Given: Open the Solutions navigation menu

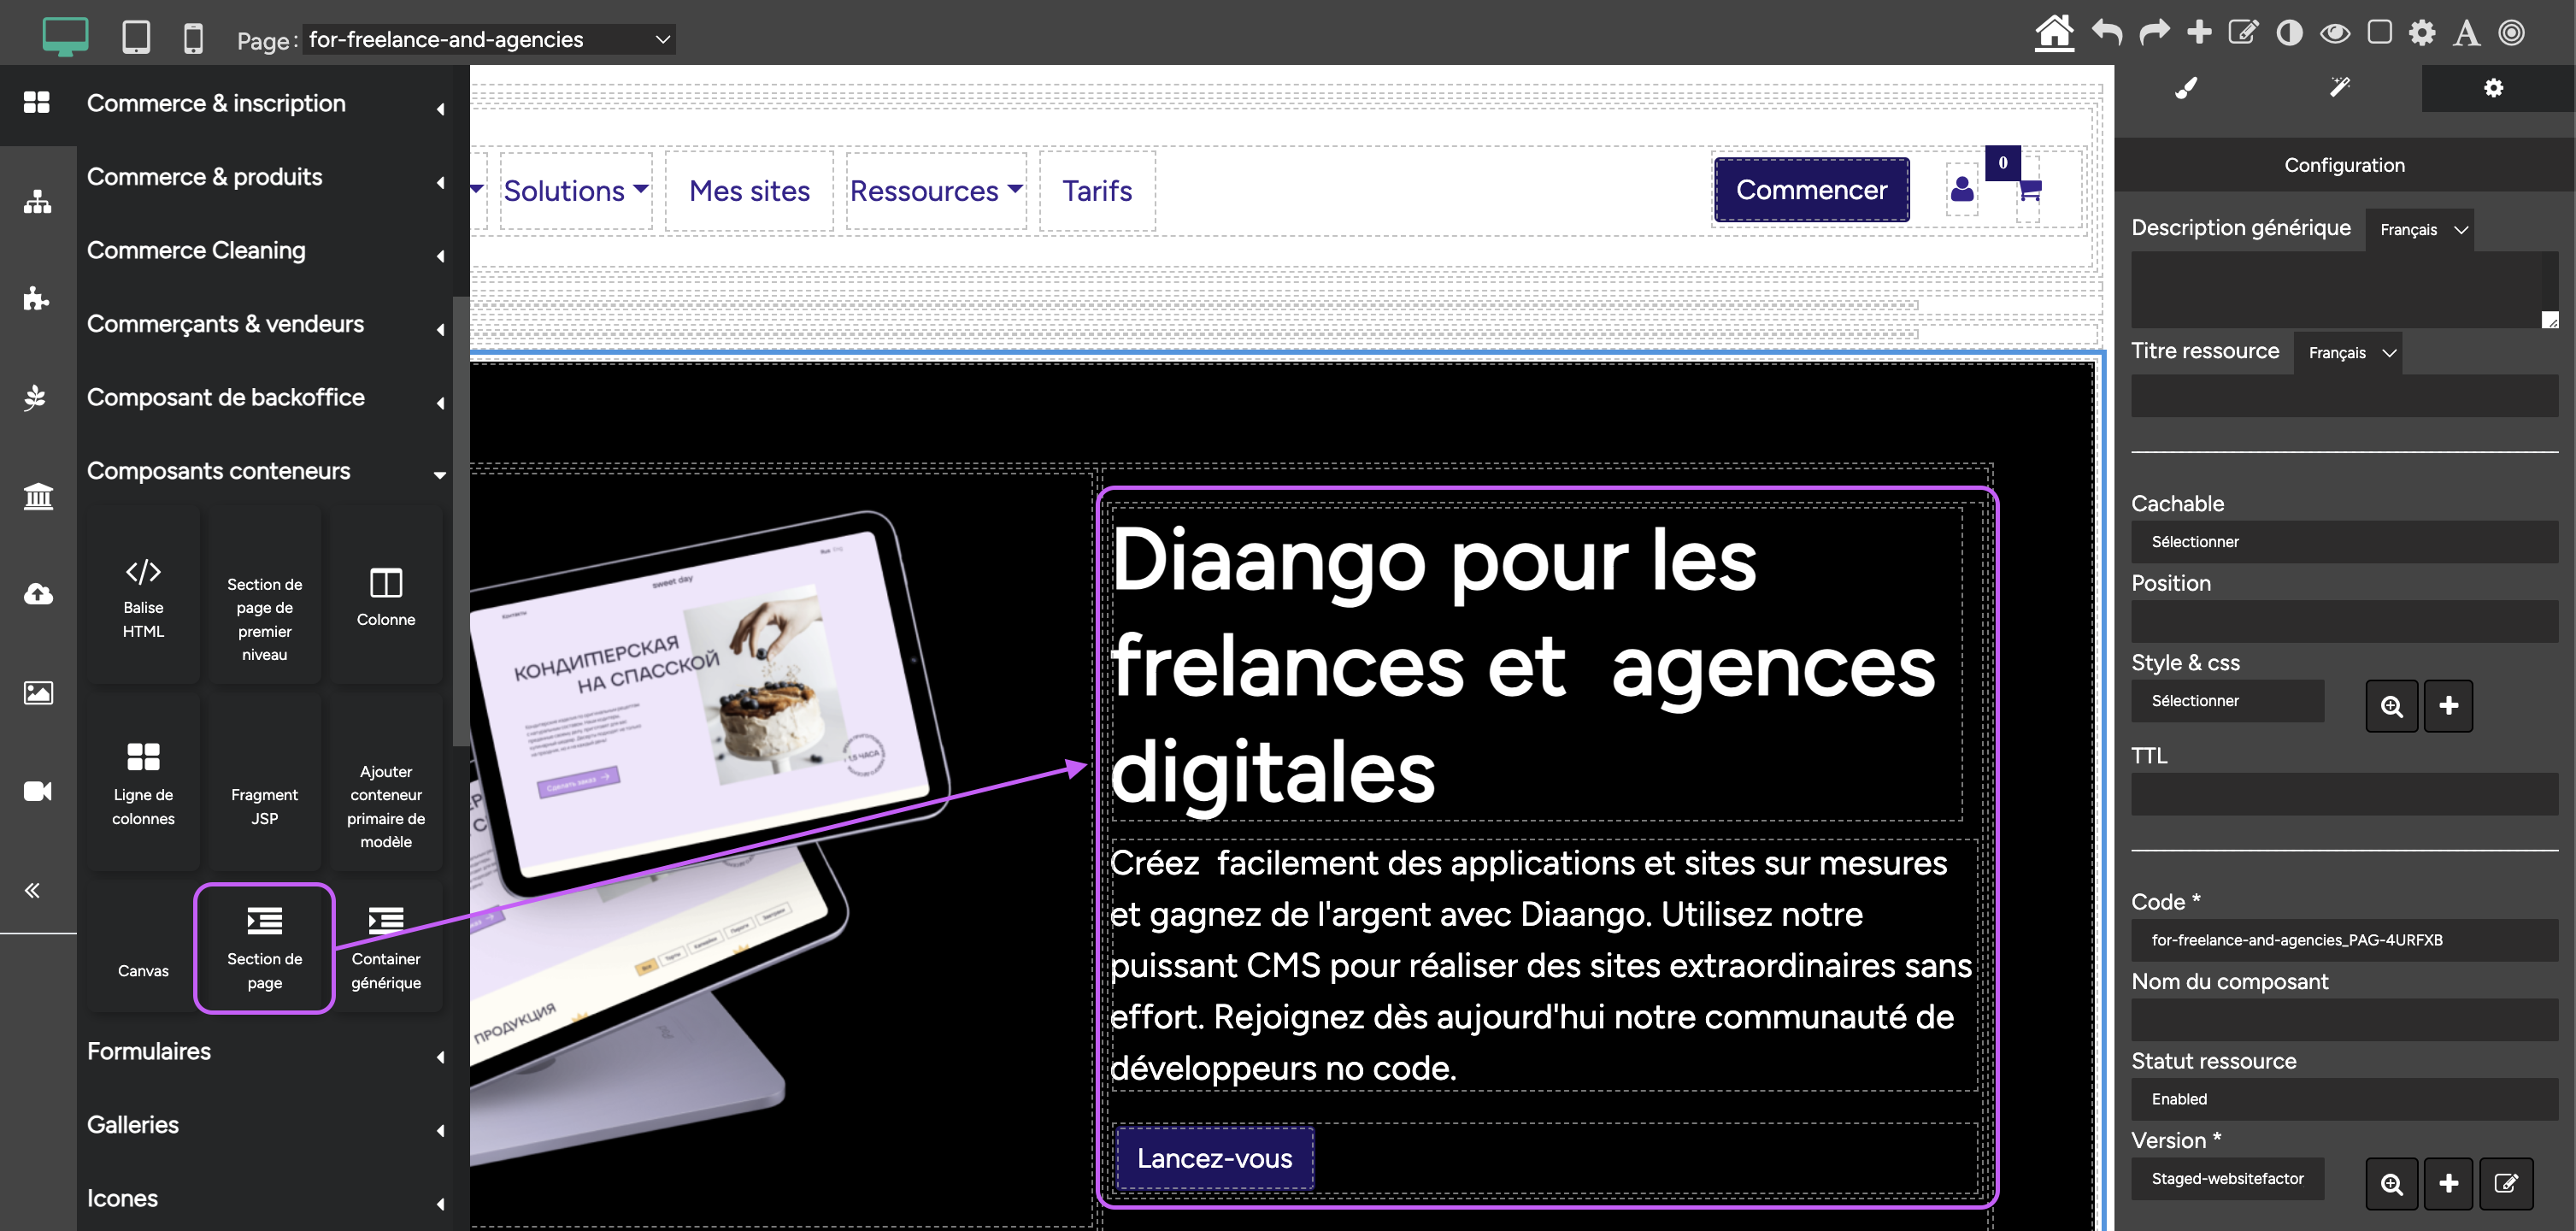Looking at the screenshot, I should point(576,191).
